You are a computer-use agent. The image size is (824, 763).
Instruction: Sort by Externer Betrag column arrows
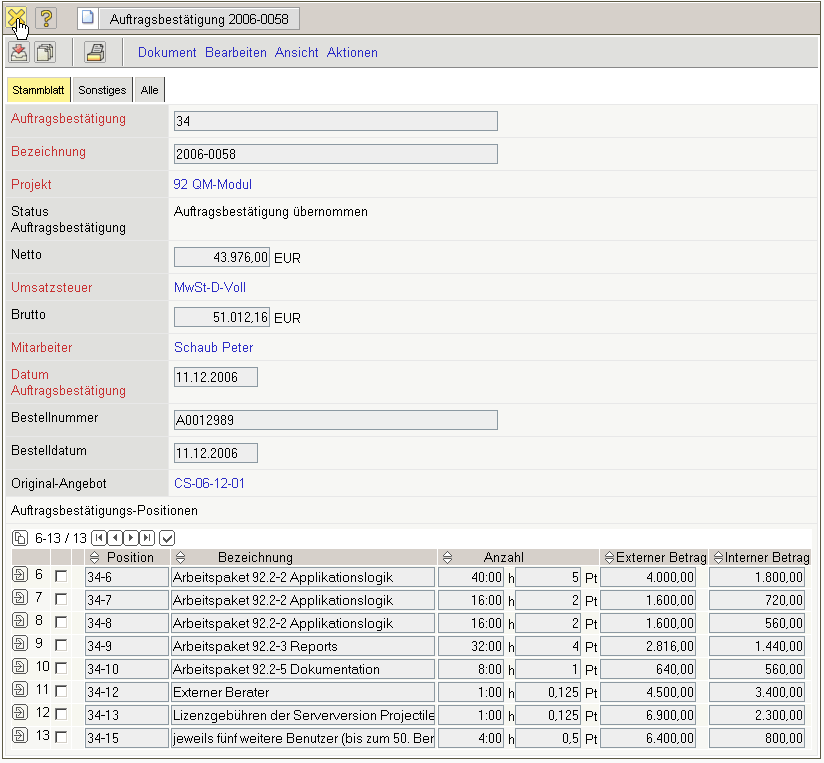[608, 557]
